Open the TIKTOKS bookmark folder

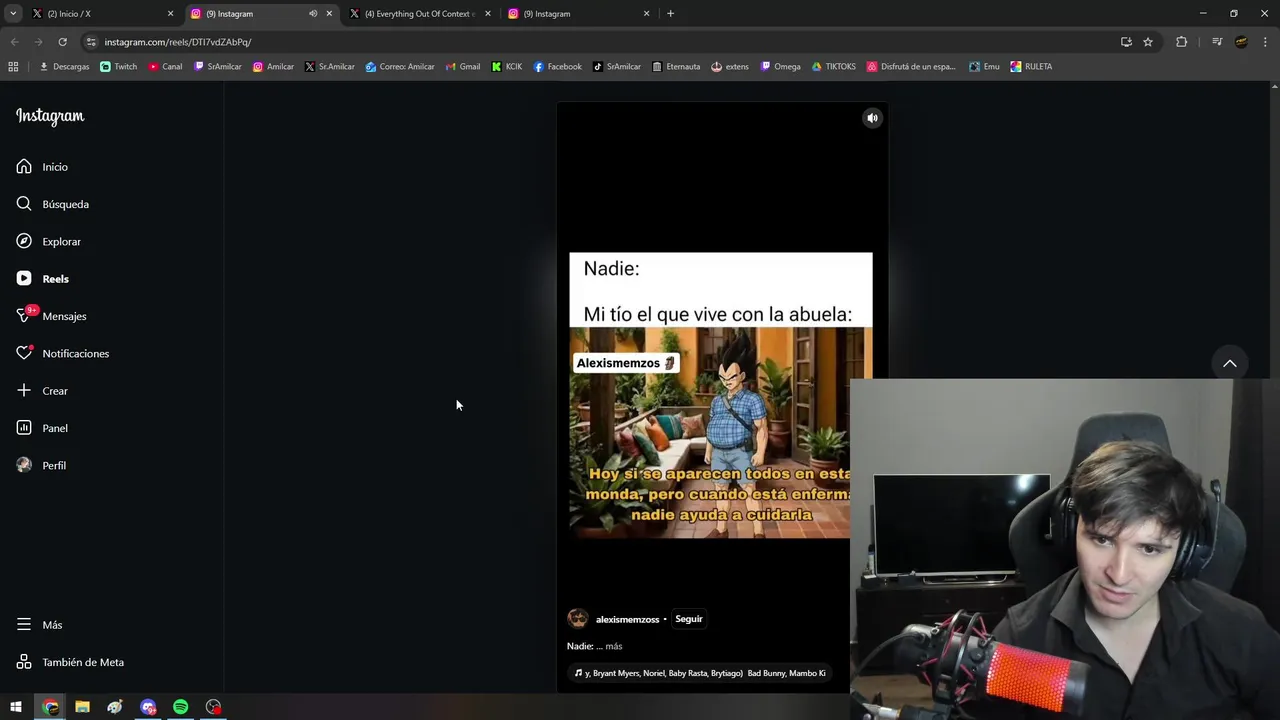(x=833, y=67)
